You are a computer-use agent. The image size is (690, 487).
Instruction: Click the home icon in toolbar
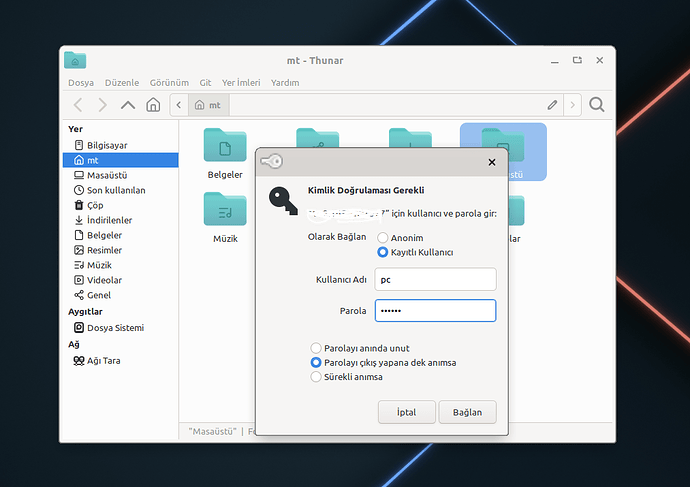pyautogui.click(x=153, y=105)
